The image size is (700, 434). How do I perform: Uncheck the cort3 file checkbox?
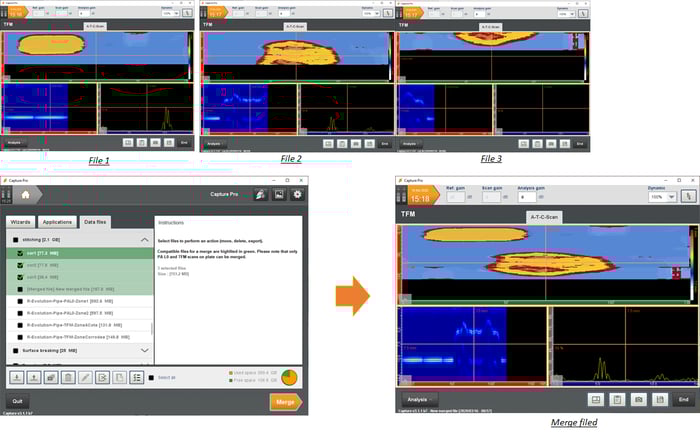pos(20,277)
